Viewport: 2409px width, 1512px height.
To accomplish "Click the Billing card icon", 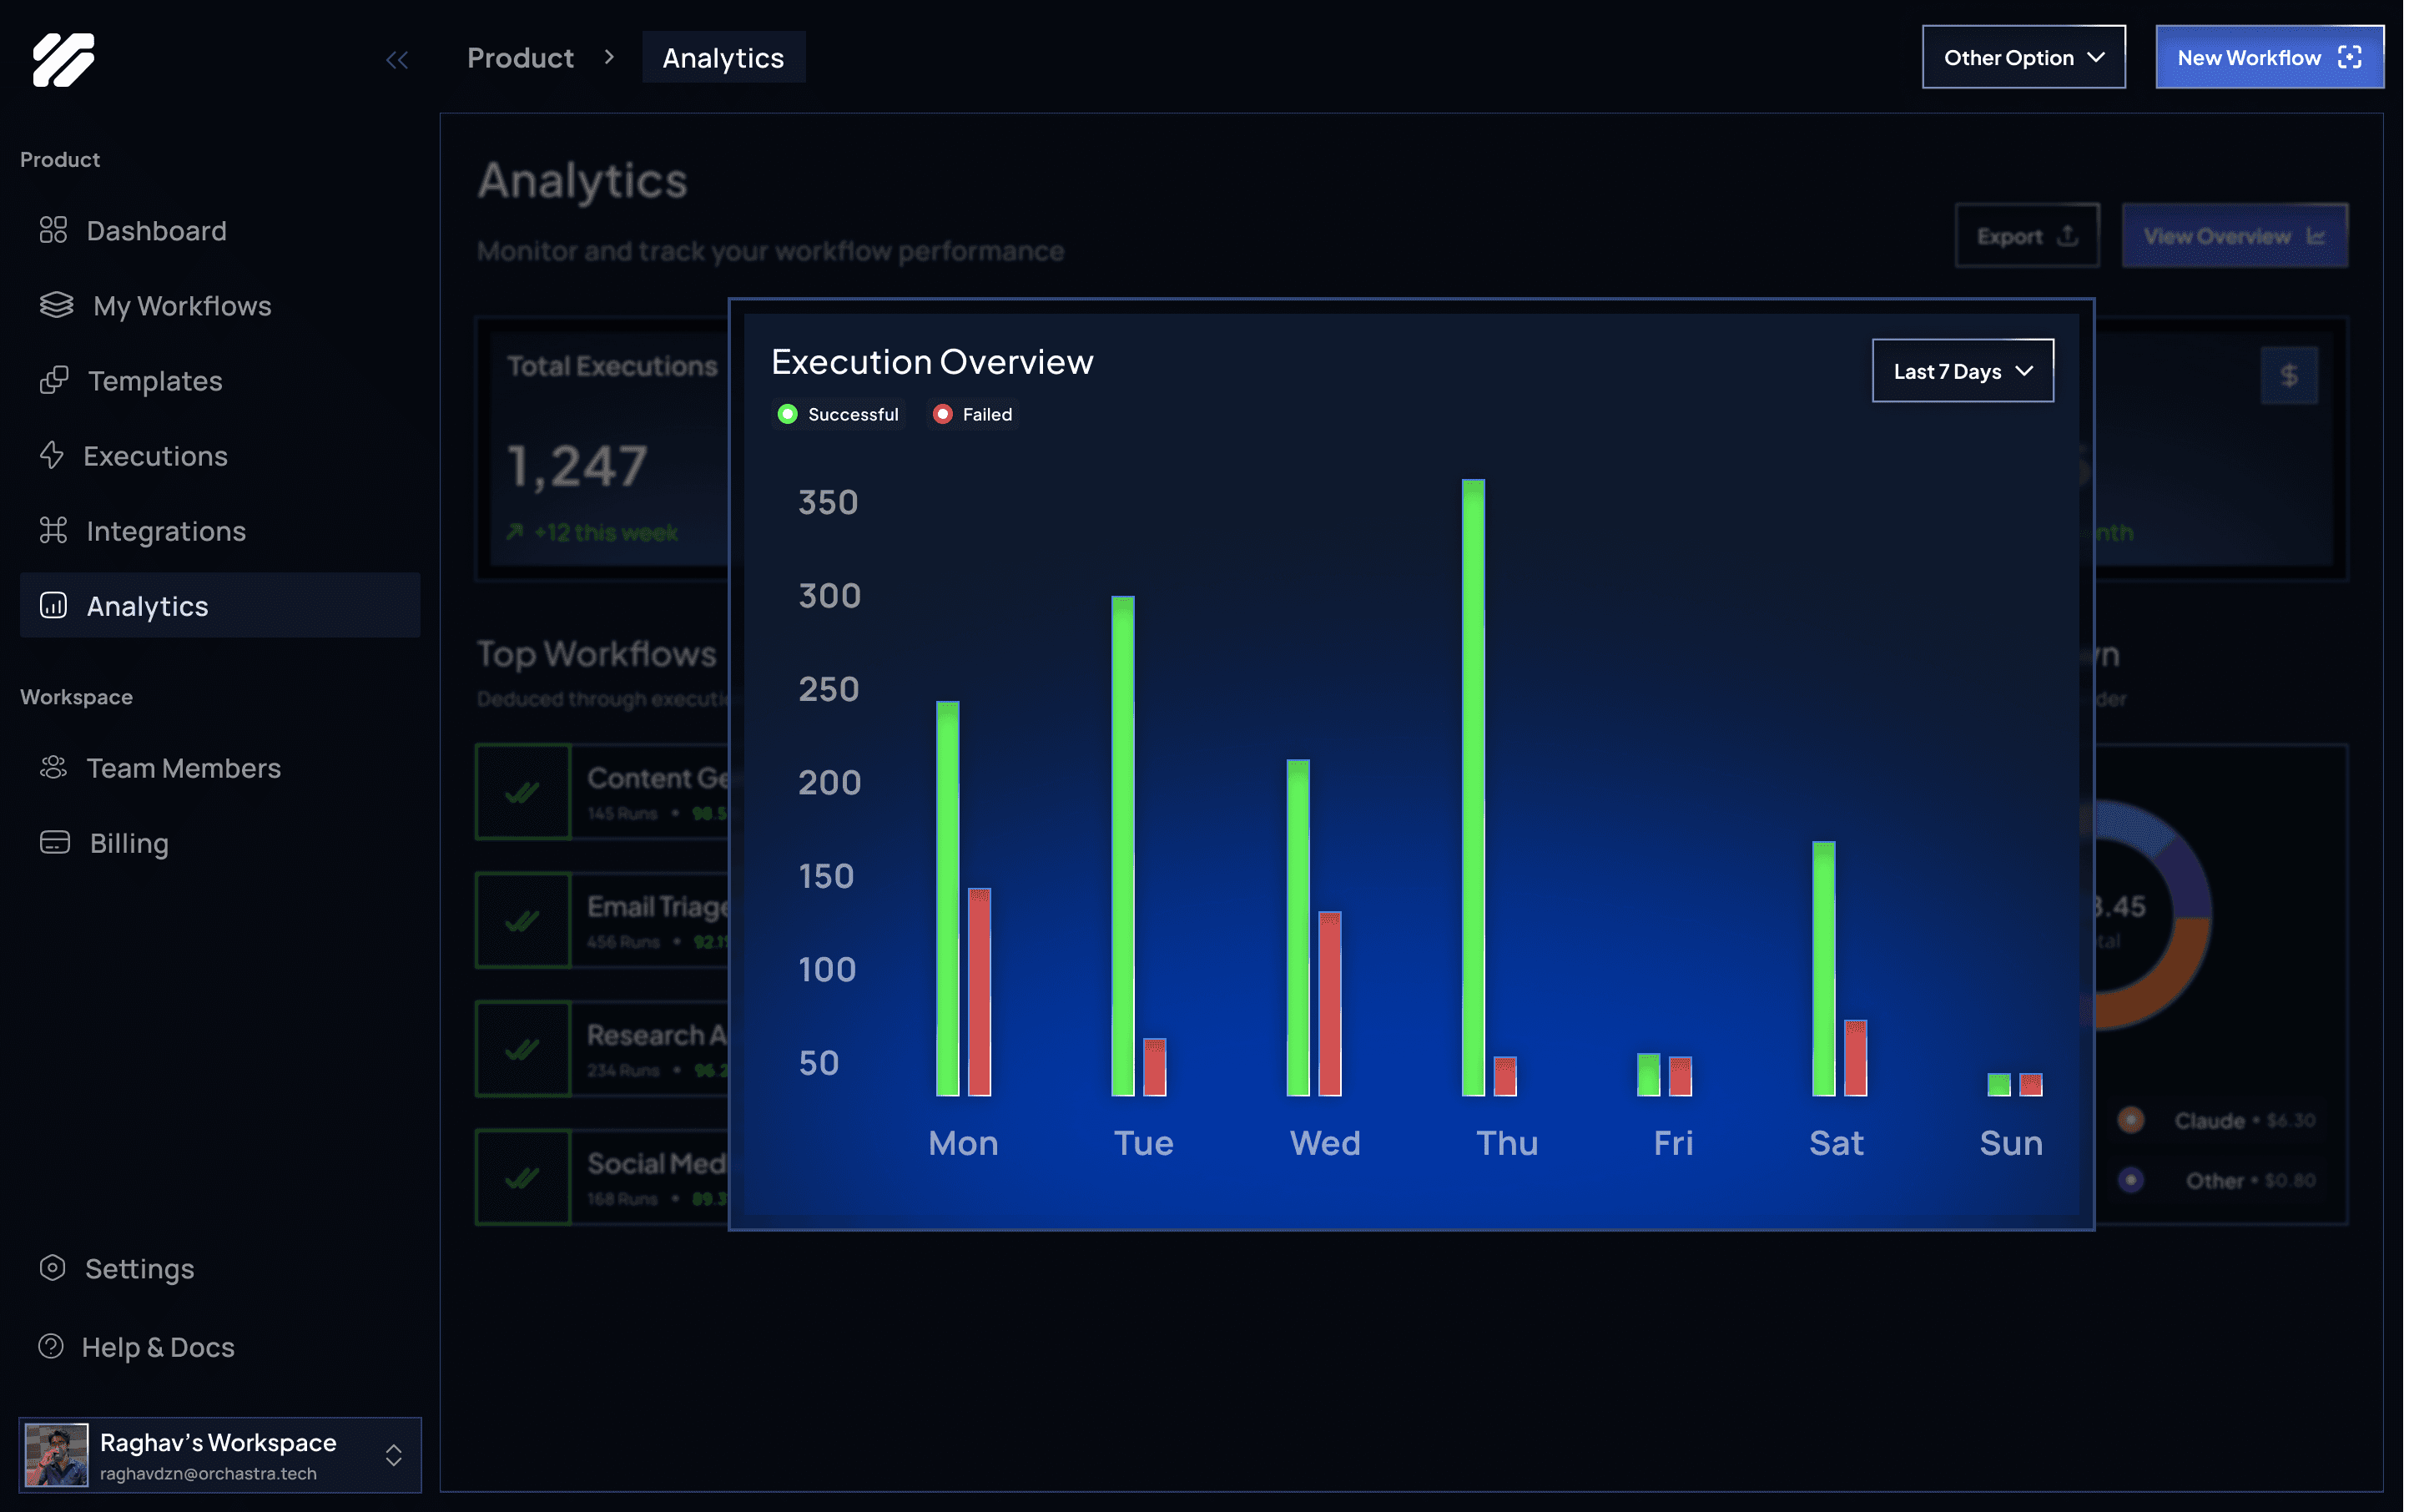I will [x=54, y=842].
